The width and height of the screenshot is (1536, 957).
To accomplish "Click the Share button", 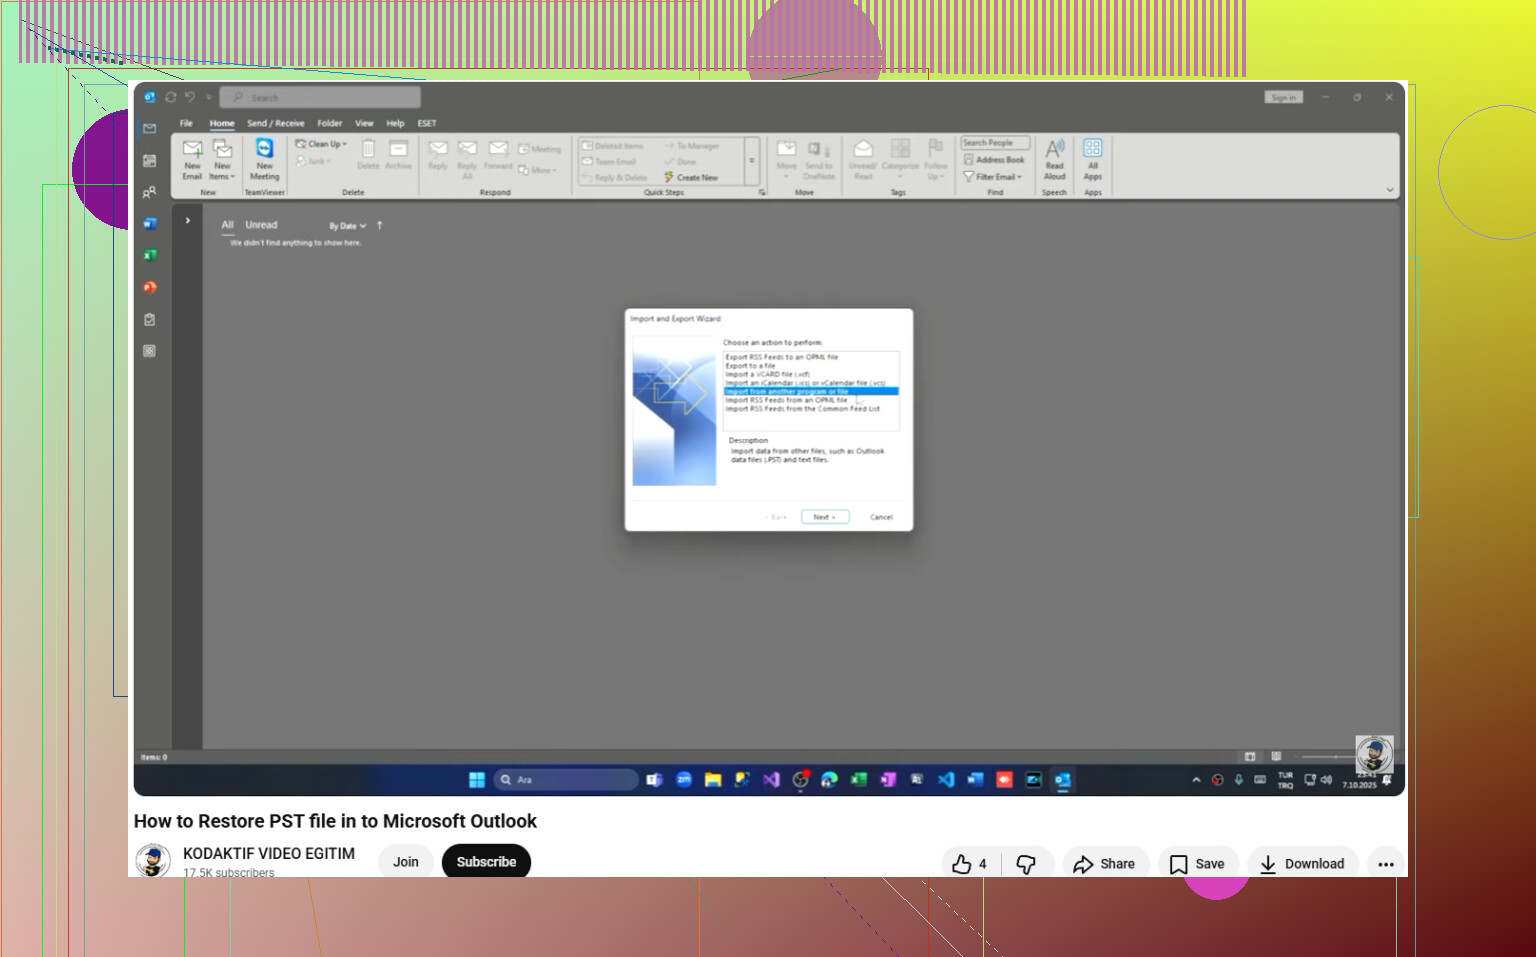I will pyautogui.click(x=1105, y=864).
